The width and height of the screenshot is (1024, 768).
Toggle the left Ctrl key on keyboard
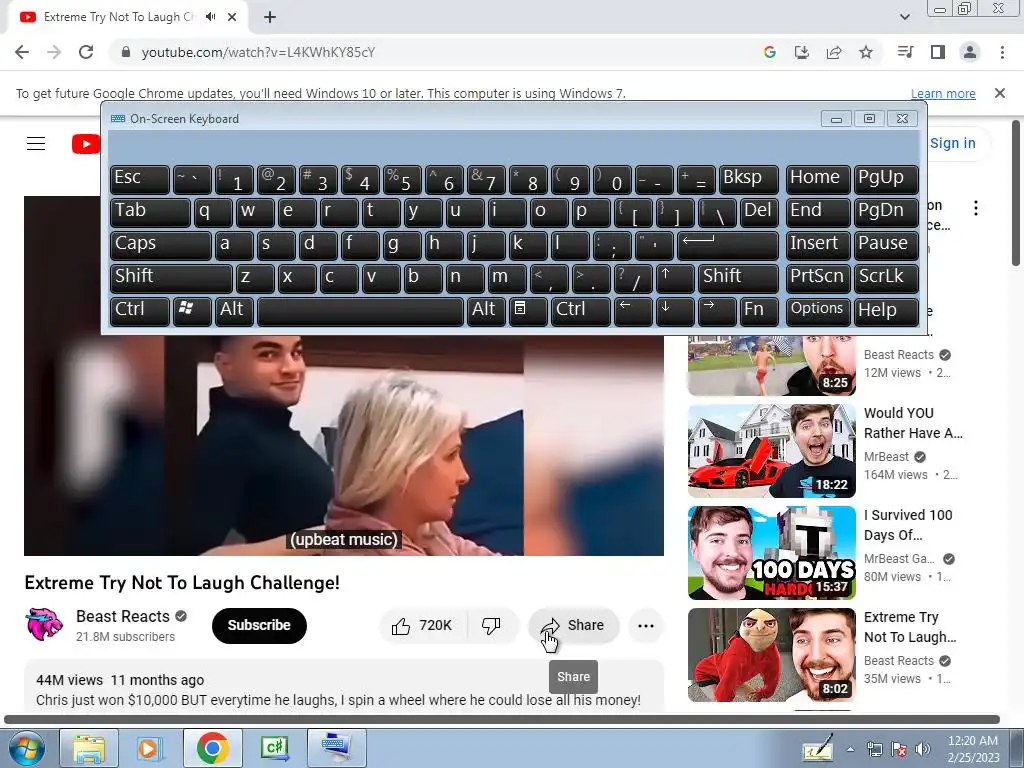tap(140, 310)
